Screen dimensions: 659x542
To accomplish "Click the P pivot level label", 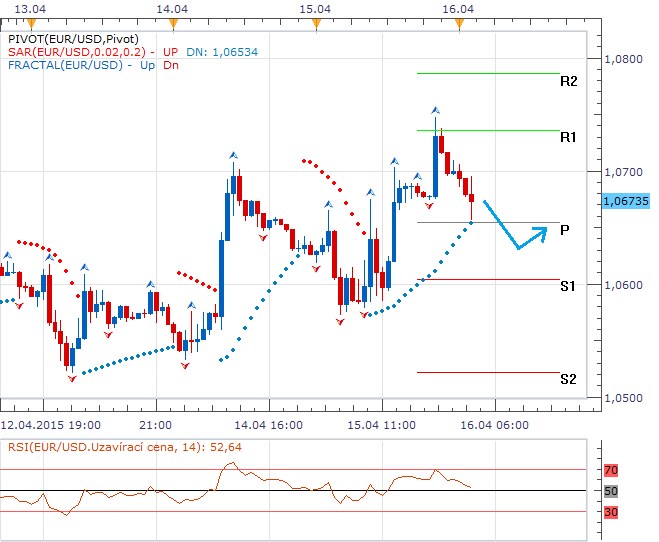I will [x=565, y=229].
